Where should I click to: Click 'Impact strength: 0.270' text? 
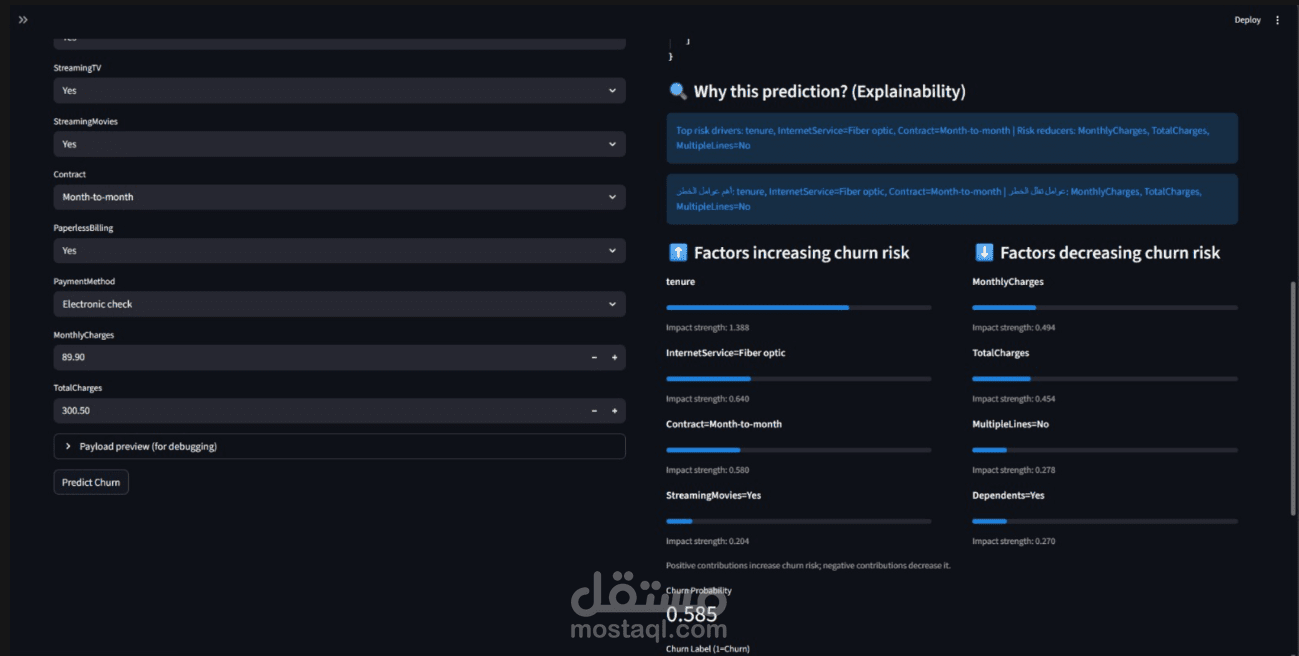tap(1013, 541)
